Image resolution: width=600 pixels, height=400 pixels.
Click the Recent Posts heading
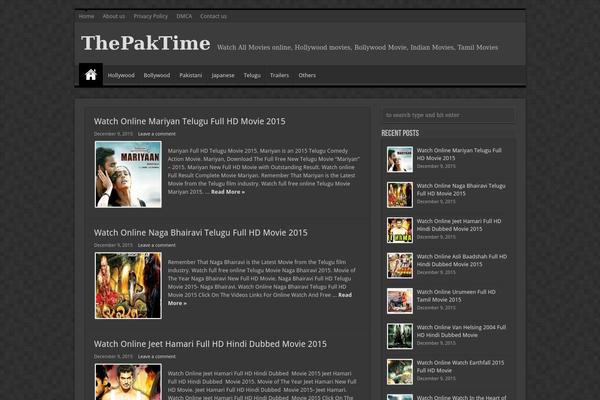tap(400, 133)
